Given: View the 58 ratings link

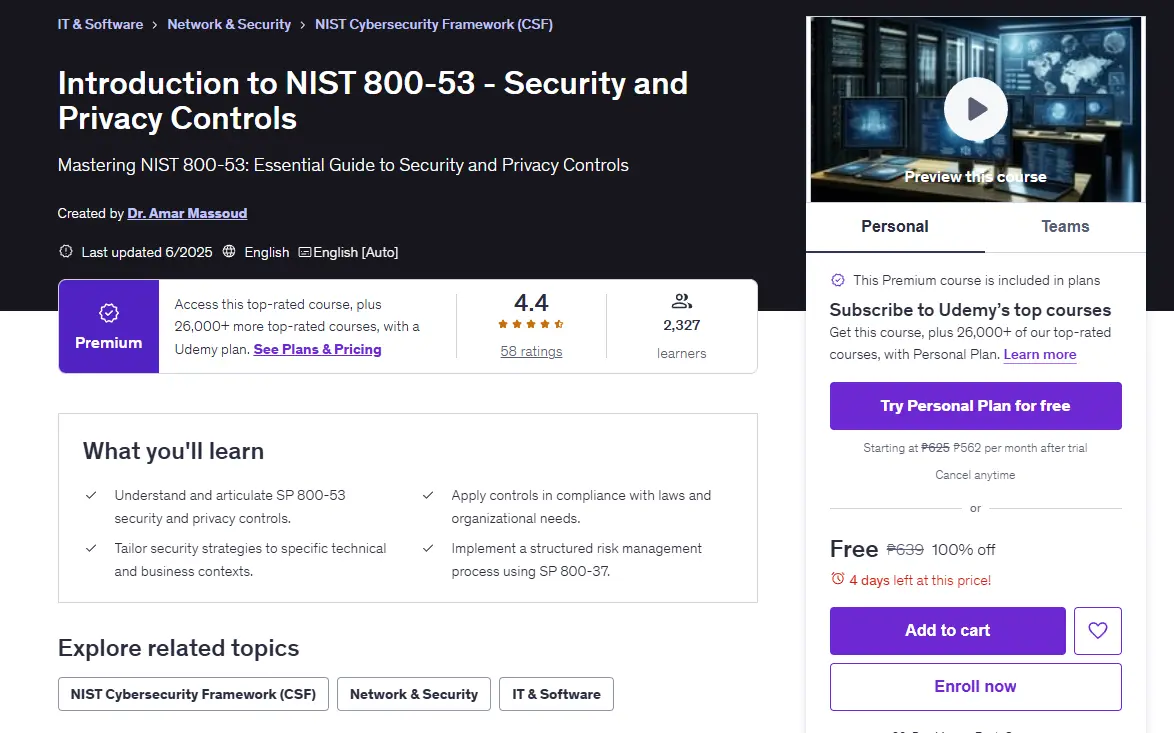Looking at the screenshot, I should (531, 351).
